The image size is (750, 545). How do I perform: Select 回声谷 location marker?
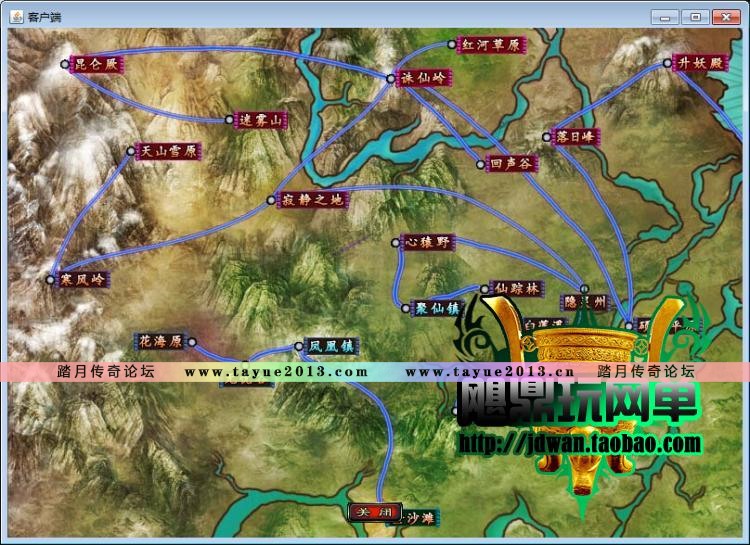[x=512, y=164]
